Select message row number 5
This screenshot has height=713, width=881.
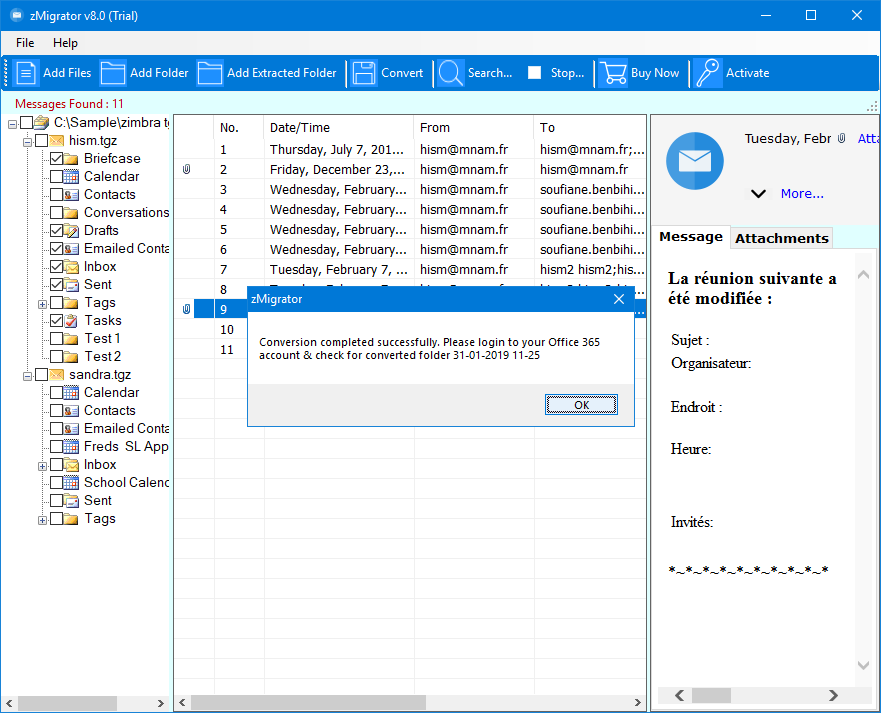tap(410, 229)
